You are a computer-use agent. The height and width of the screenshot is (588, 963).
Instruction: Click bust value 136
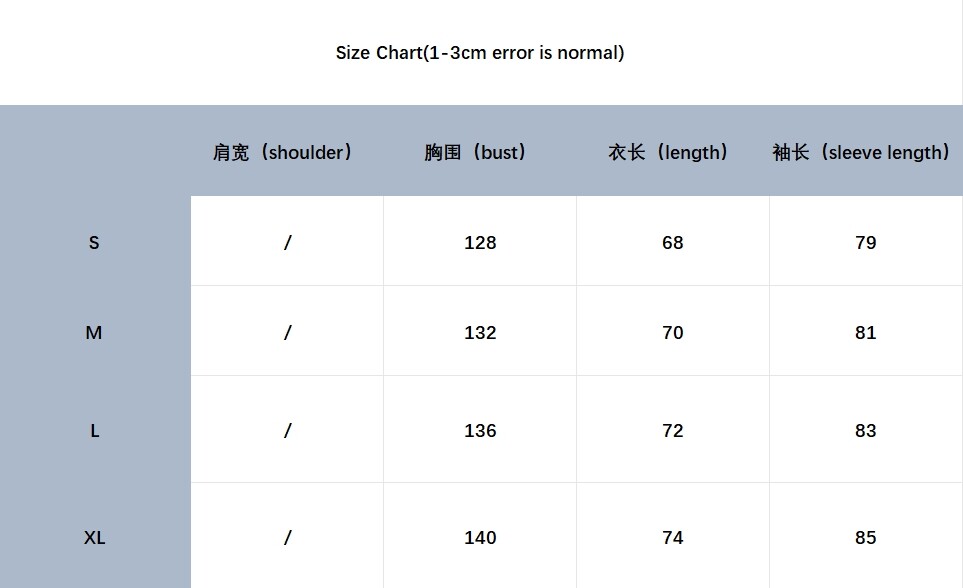pos(480,430)
